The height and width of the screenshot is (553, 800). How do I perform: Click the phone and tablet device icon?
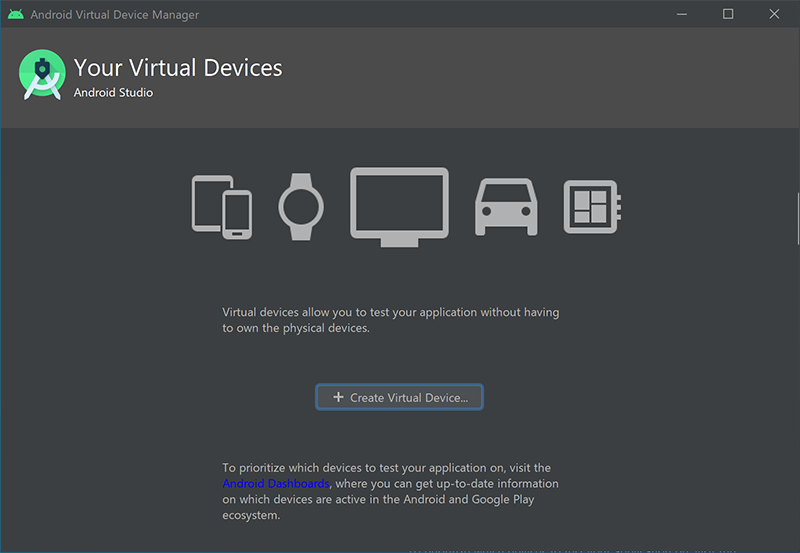click(222, 207)
